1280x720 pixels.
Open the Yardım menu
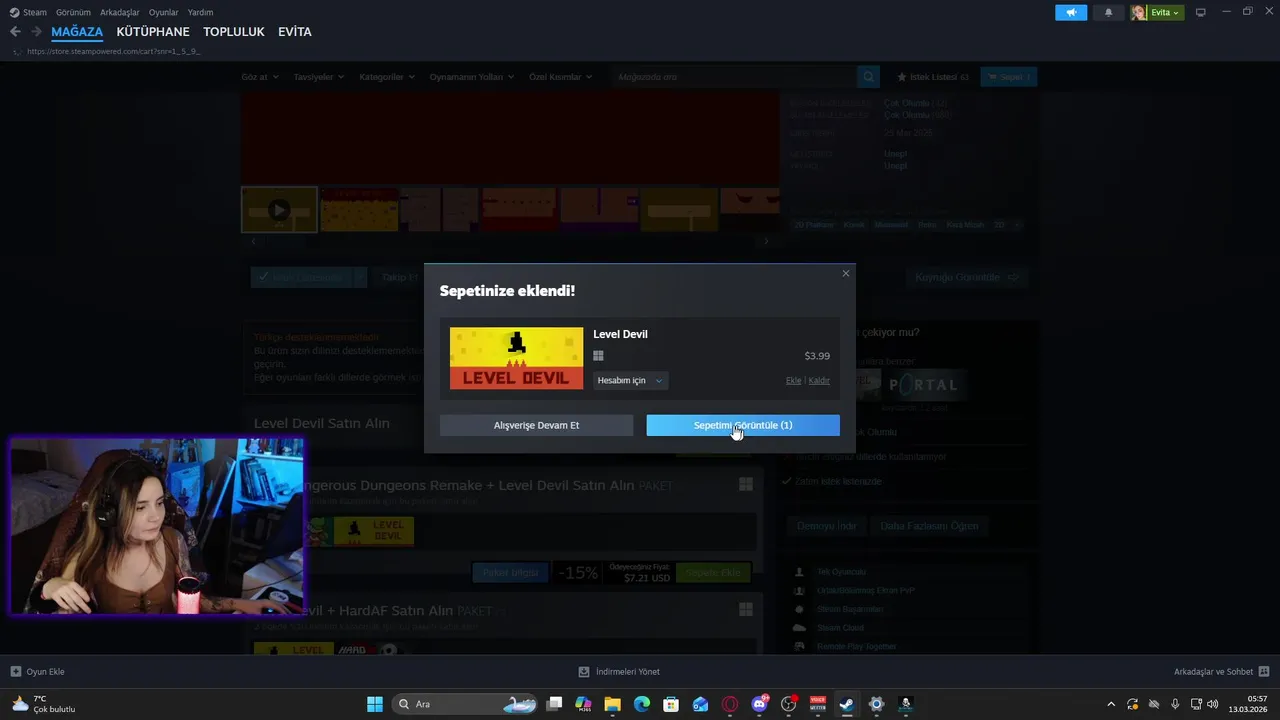click(x=200, y=12)
